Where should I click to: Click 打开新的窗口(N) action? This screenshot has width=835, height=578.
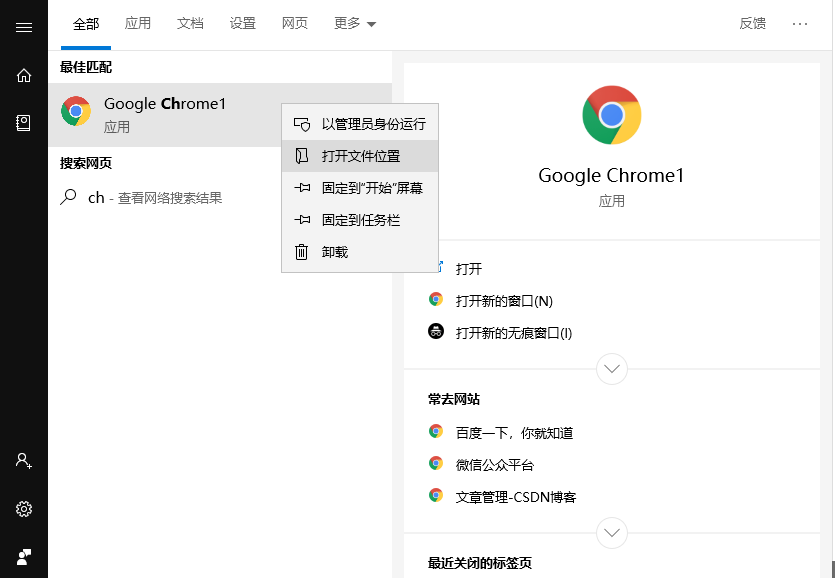504,301
